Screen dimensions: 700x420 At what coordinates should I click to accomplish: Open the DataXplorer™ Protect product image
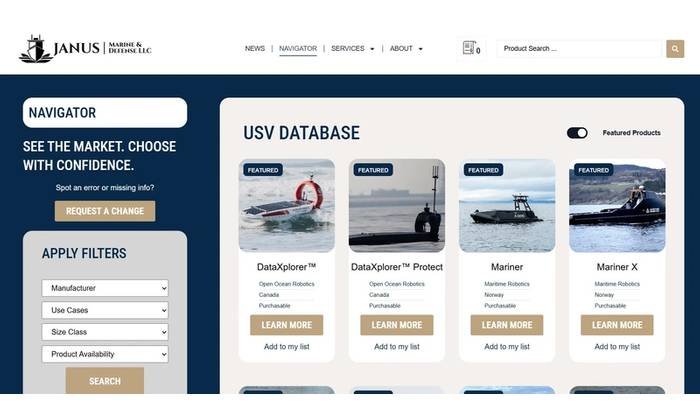(397, 206)
